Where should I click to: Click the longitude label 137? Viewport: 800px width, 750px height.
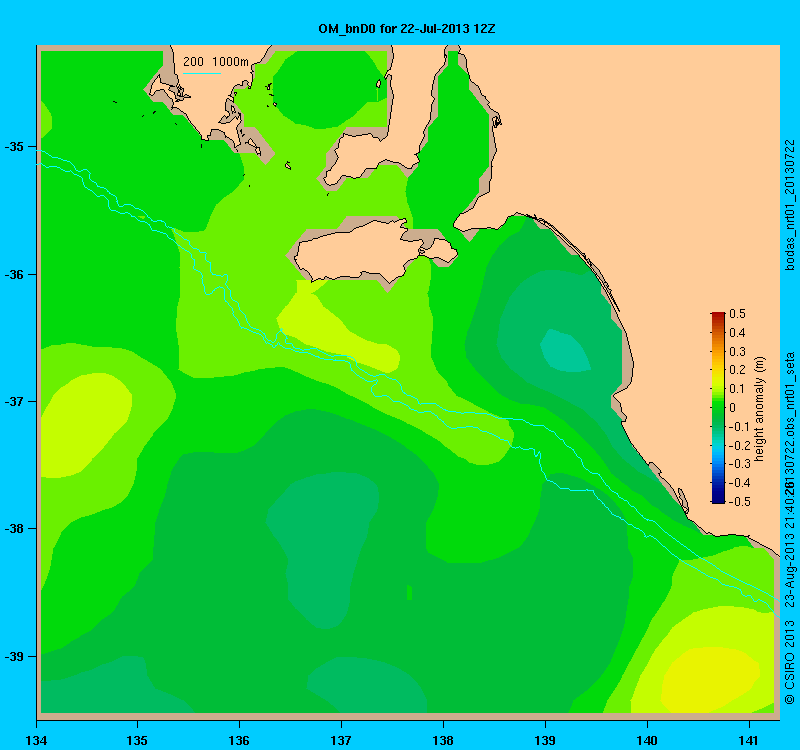click(341, 740)
